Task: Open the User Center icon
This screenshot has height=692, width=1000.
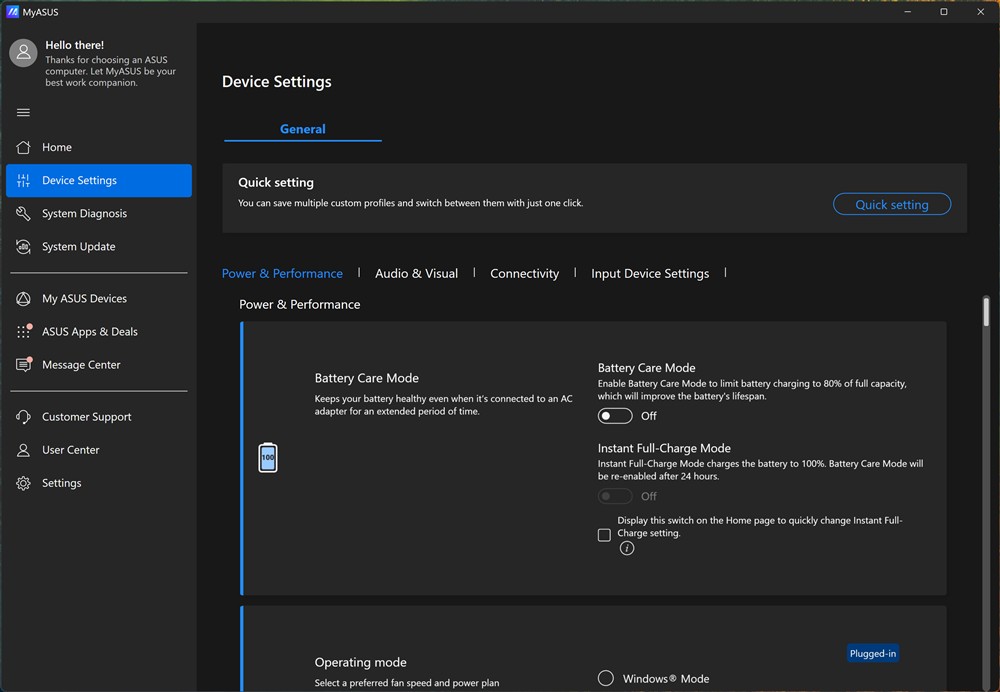Action: (x=24, y=450)
